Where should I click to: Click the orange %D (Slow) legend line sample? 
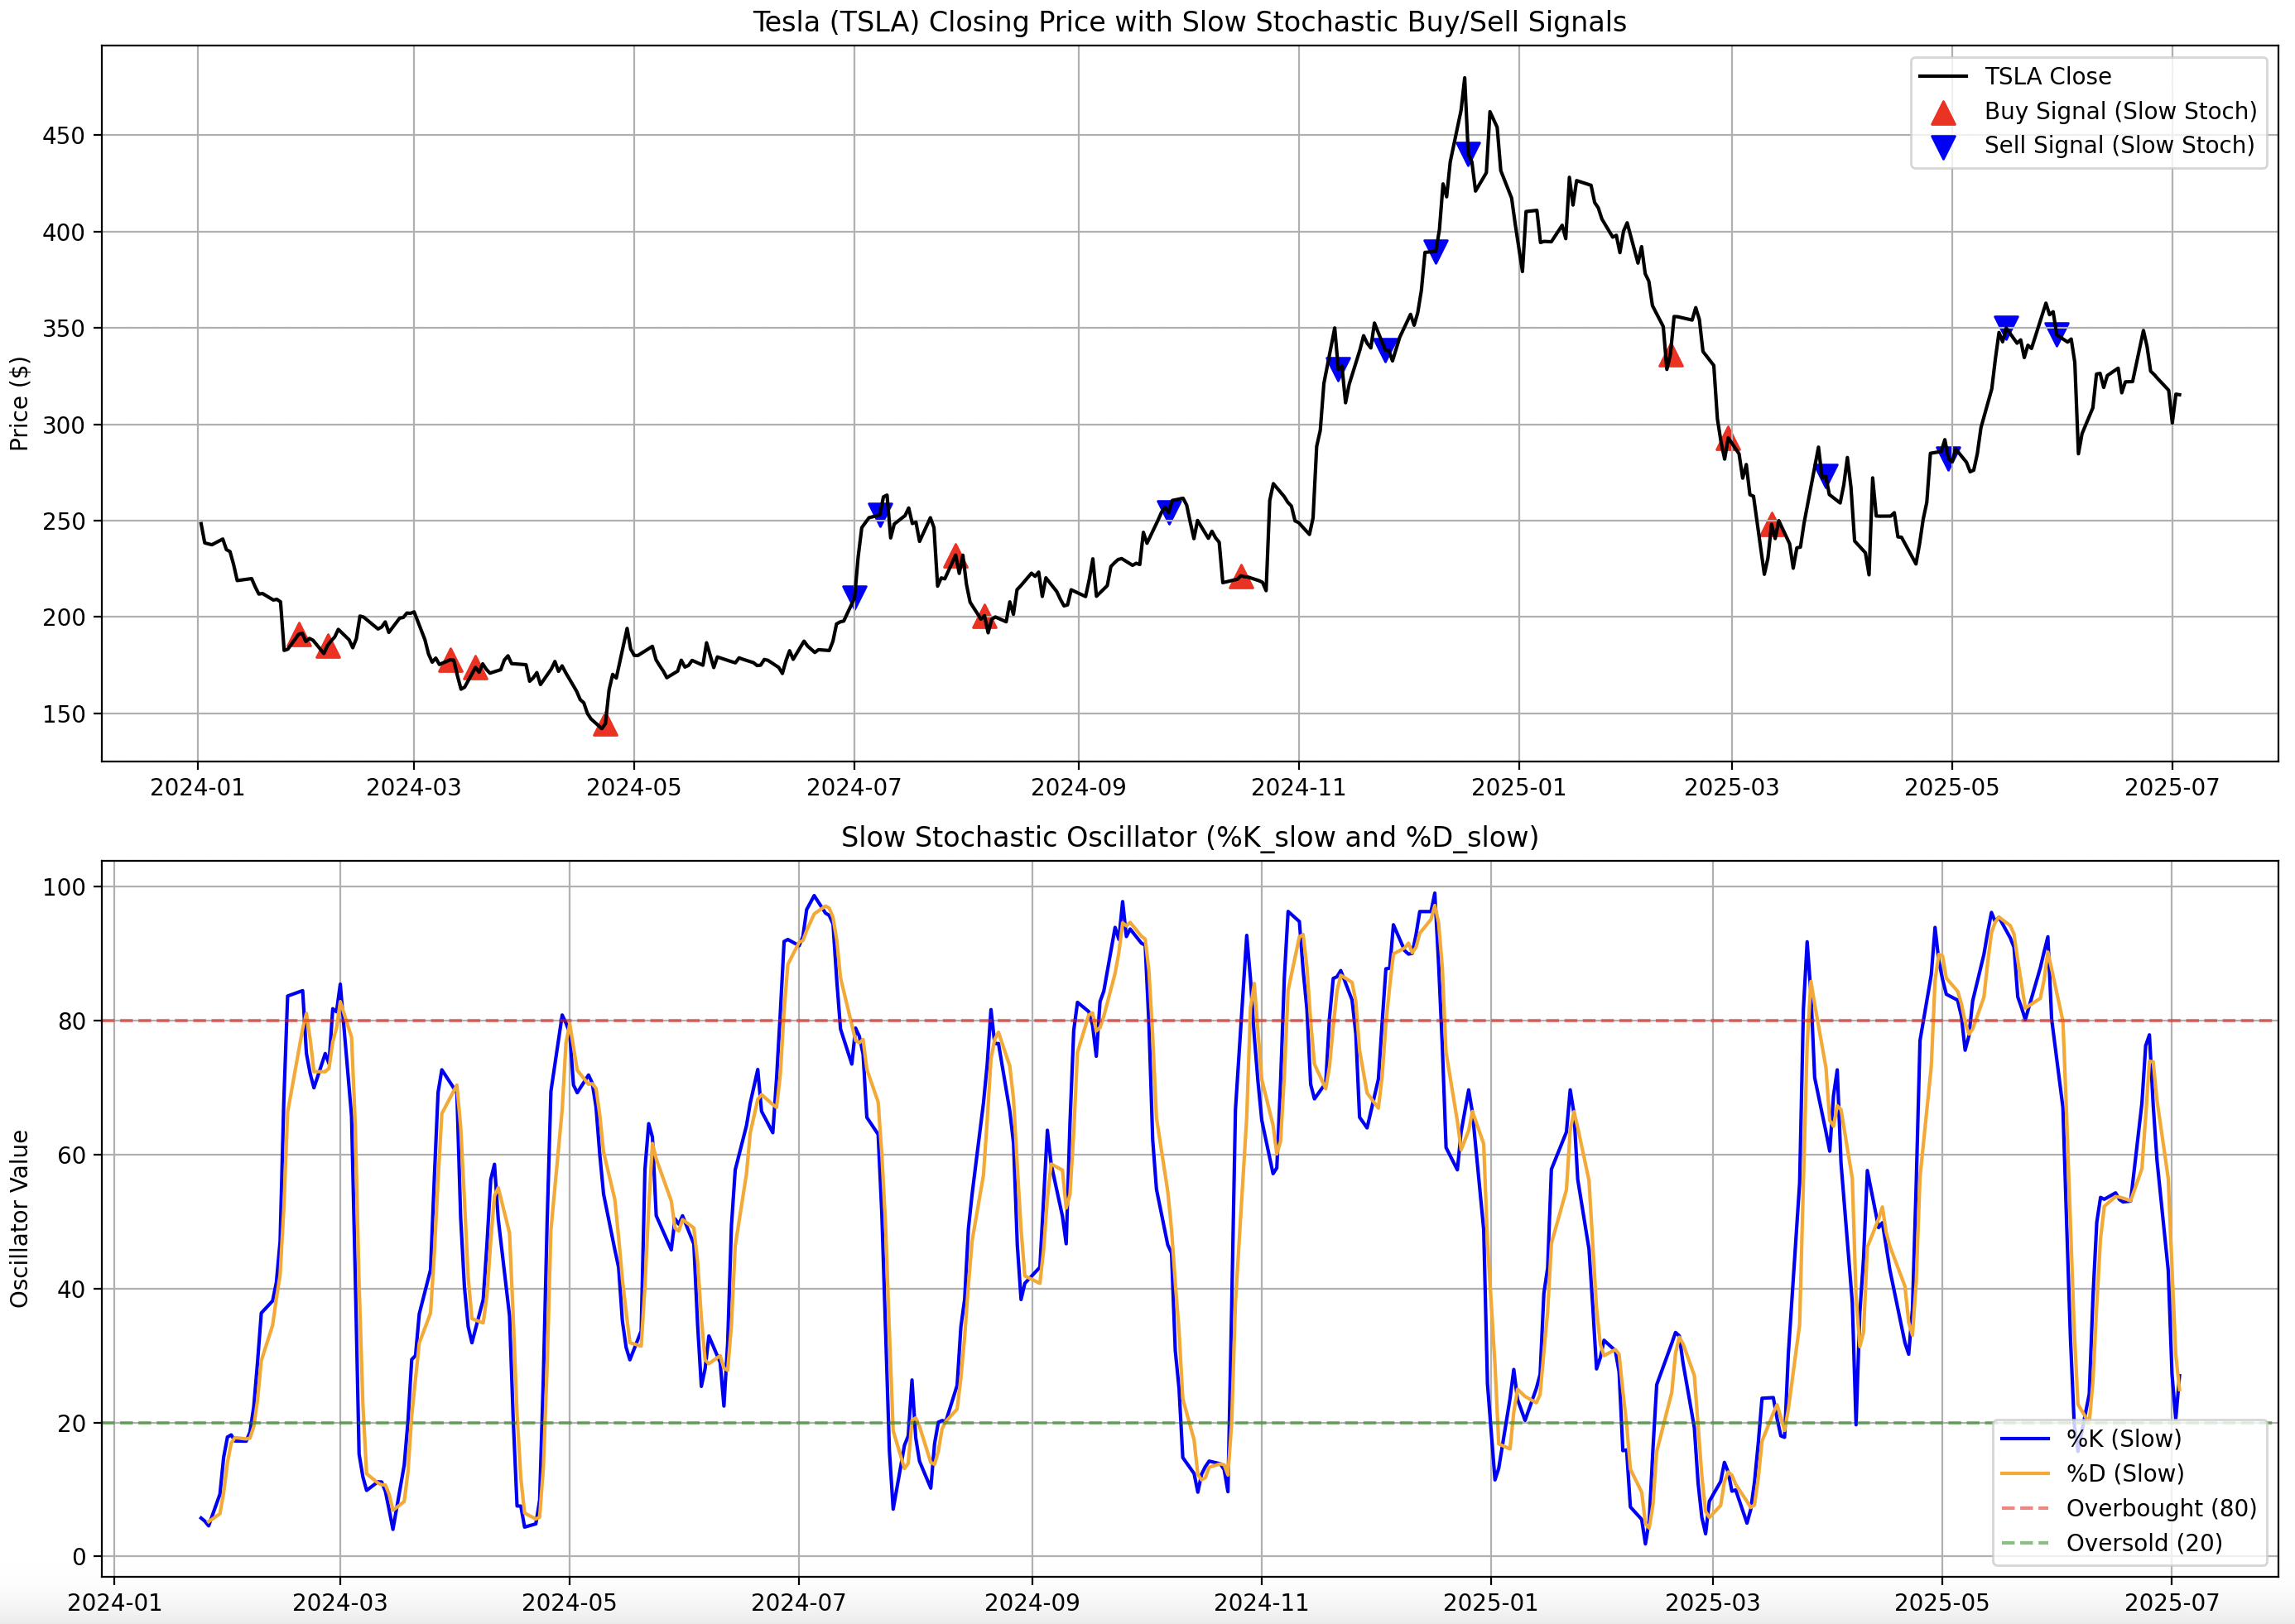2025,1474
